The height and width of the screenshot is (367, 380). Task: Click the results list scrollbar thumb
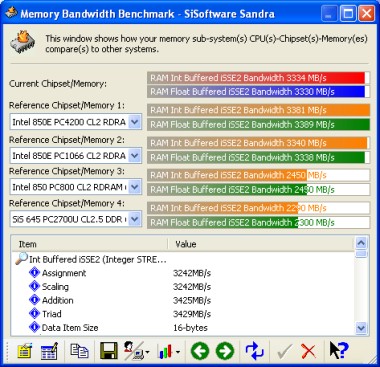tap(361, 254)
